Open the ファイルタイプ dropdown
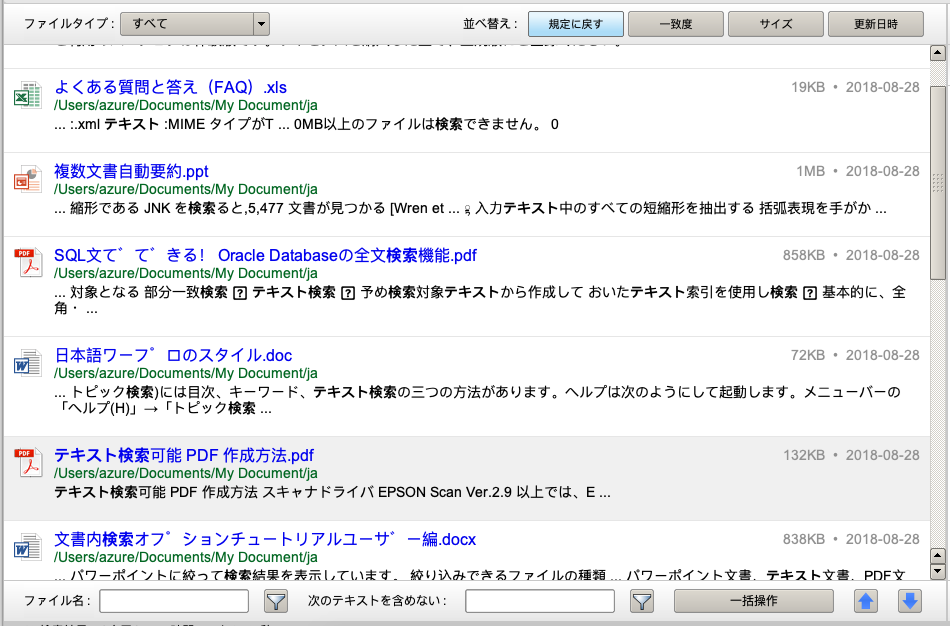 [x=195, y=23]
